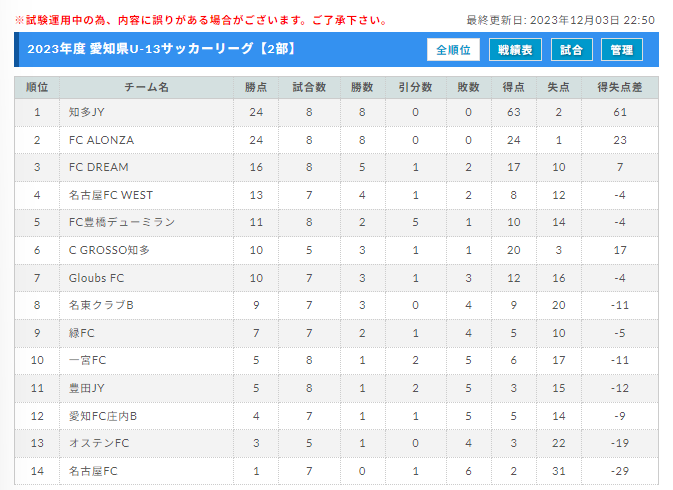
Task: Click the 得失点差 column header
Action: point(620,88)
